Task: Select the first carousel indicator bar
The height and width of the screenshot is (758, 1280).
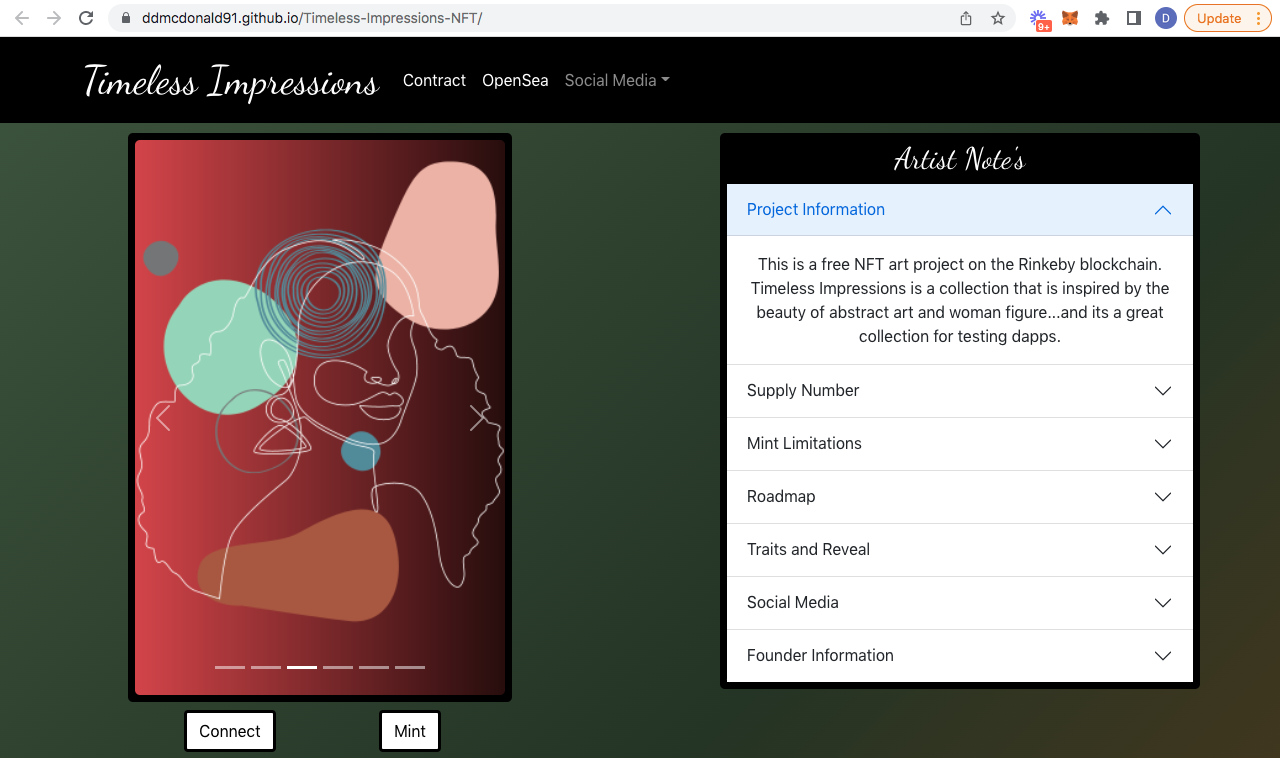Action: 229,666
